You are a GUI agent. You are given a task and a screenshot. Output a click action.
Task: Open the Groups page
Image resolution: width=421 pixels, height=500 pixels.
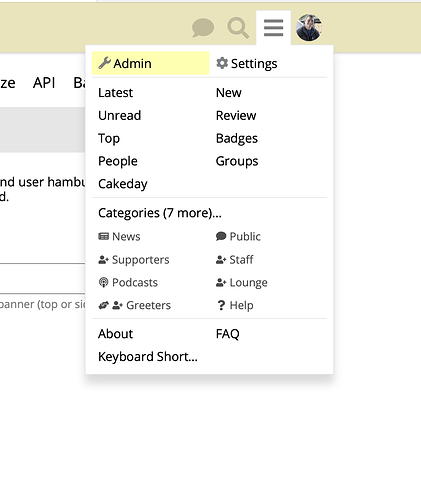tap(237, 161)
